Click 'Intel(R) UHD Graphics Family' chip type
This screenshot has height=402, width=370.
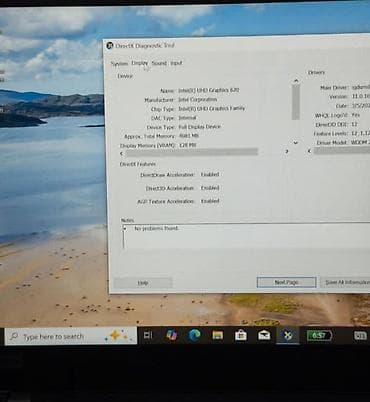tap(212, 108)
